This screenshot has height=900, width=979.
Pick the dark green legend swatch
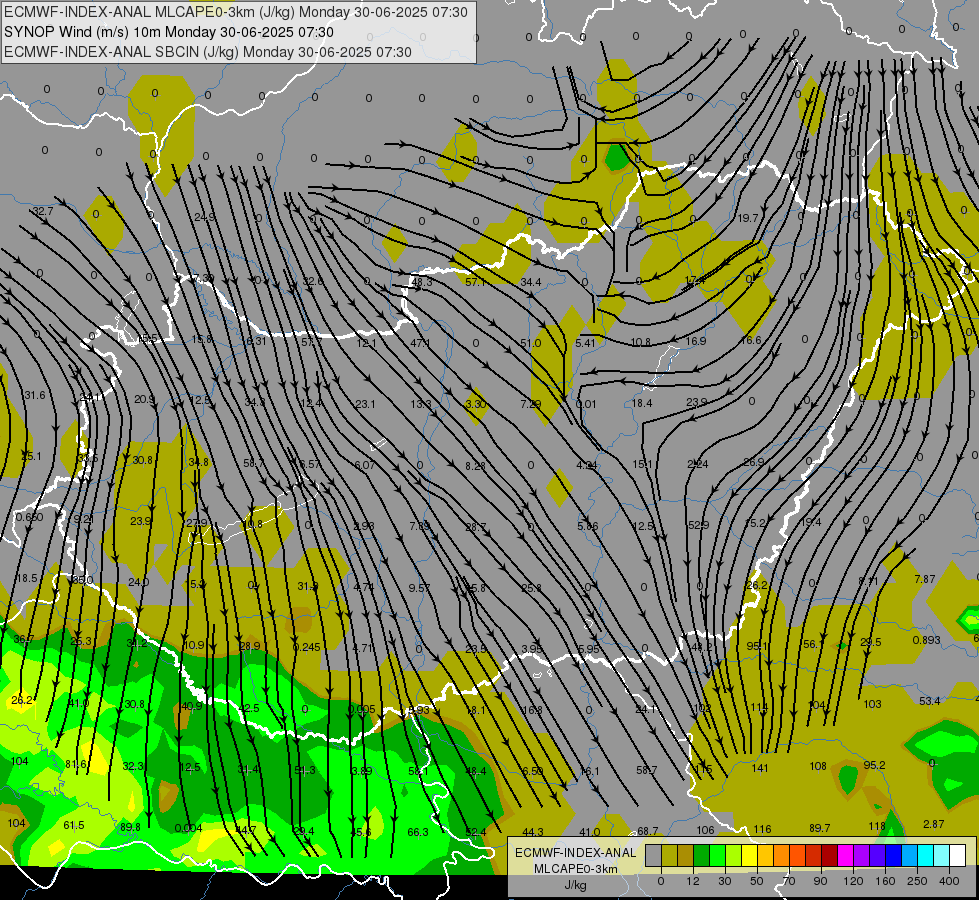701,856
